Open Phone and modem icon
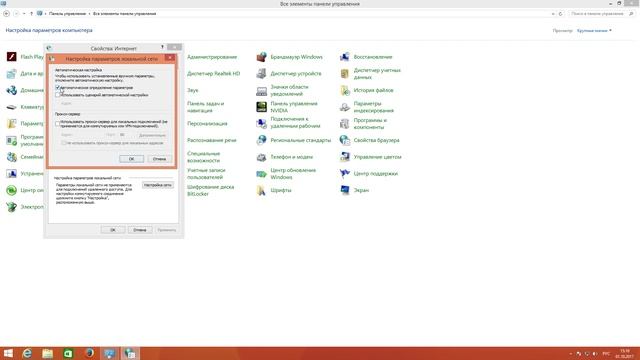The width and height of the screenshot is (640, 360). click(x=261, y=157)
